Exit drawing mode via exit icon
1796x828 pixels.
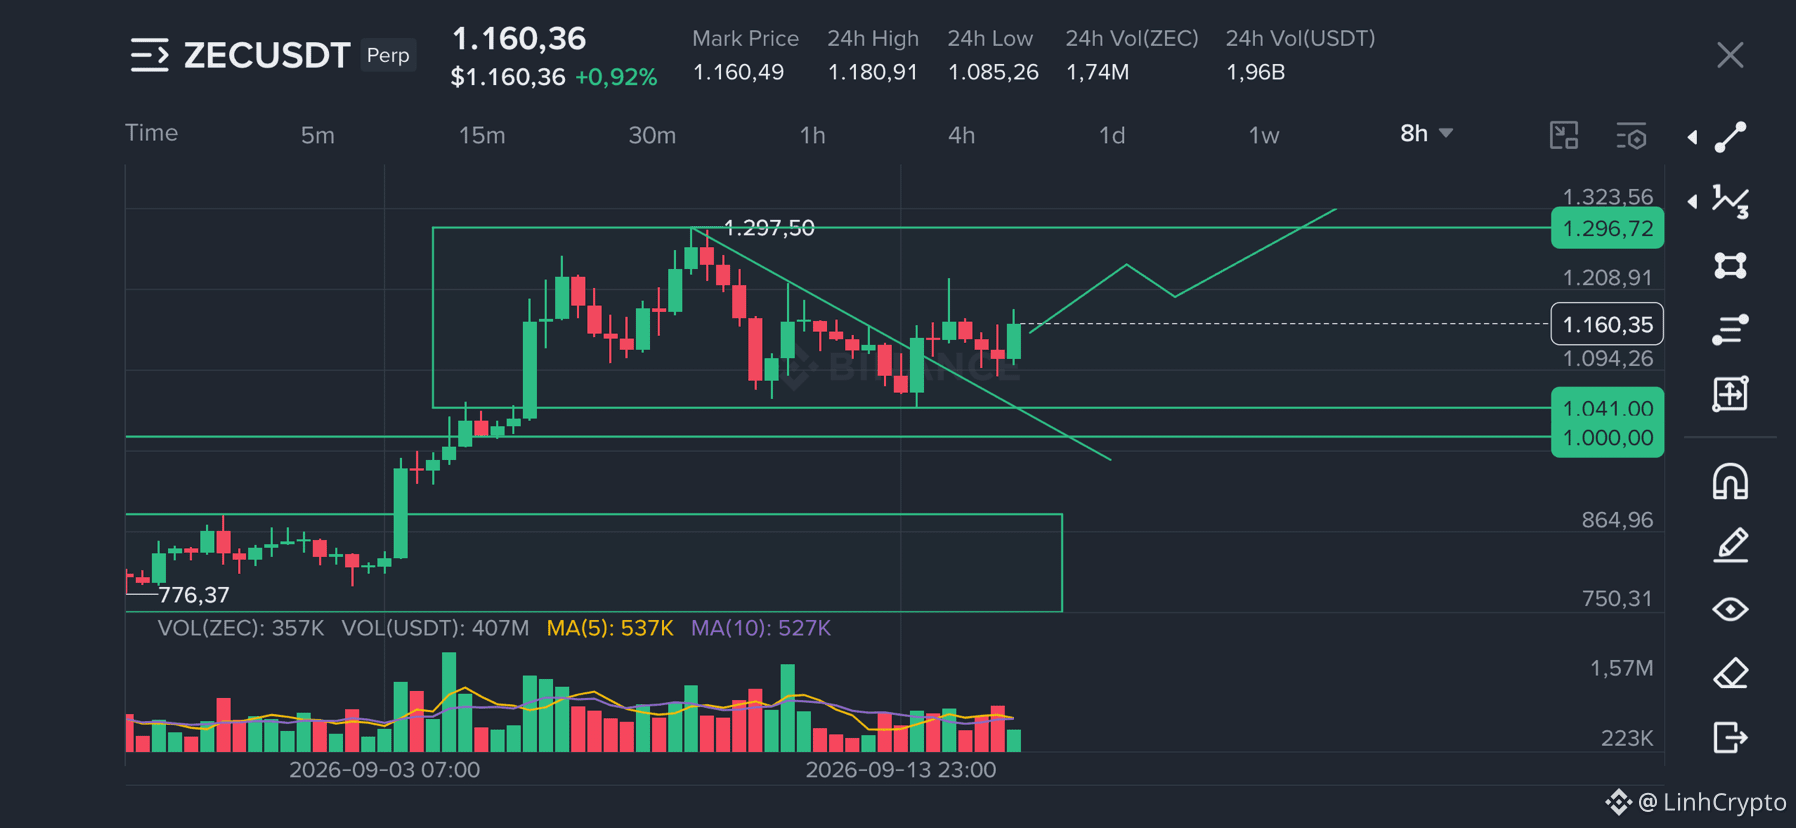[1730, 737]
